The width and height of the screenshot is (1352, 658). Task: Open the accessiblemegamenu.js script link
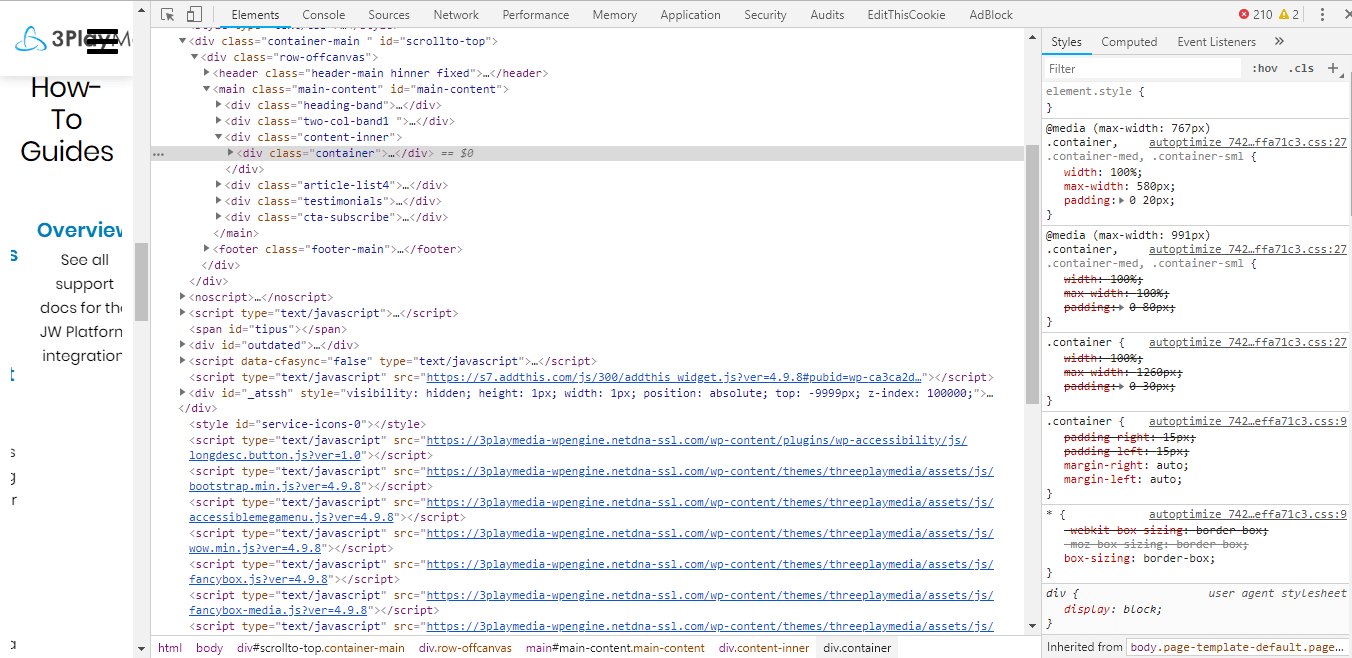click(x=591, y=510)
